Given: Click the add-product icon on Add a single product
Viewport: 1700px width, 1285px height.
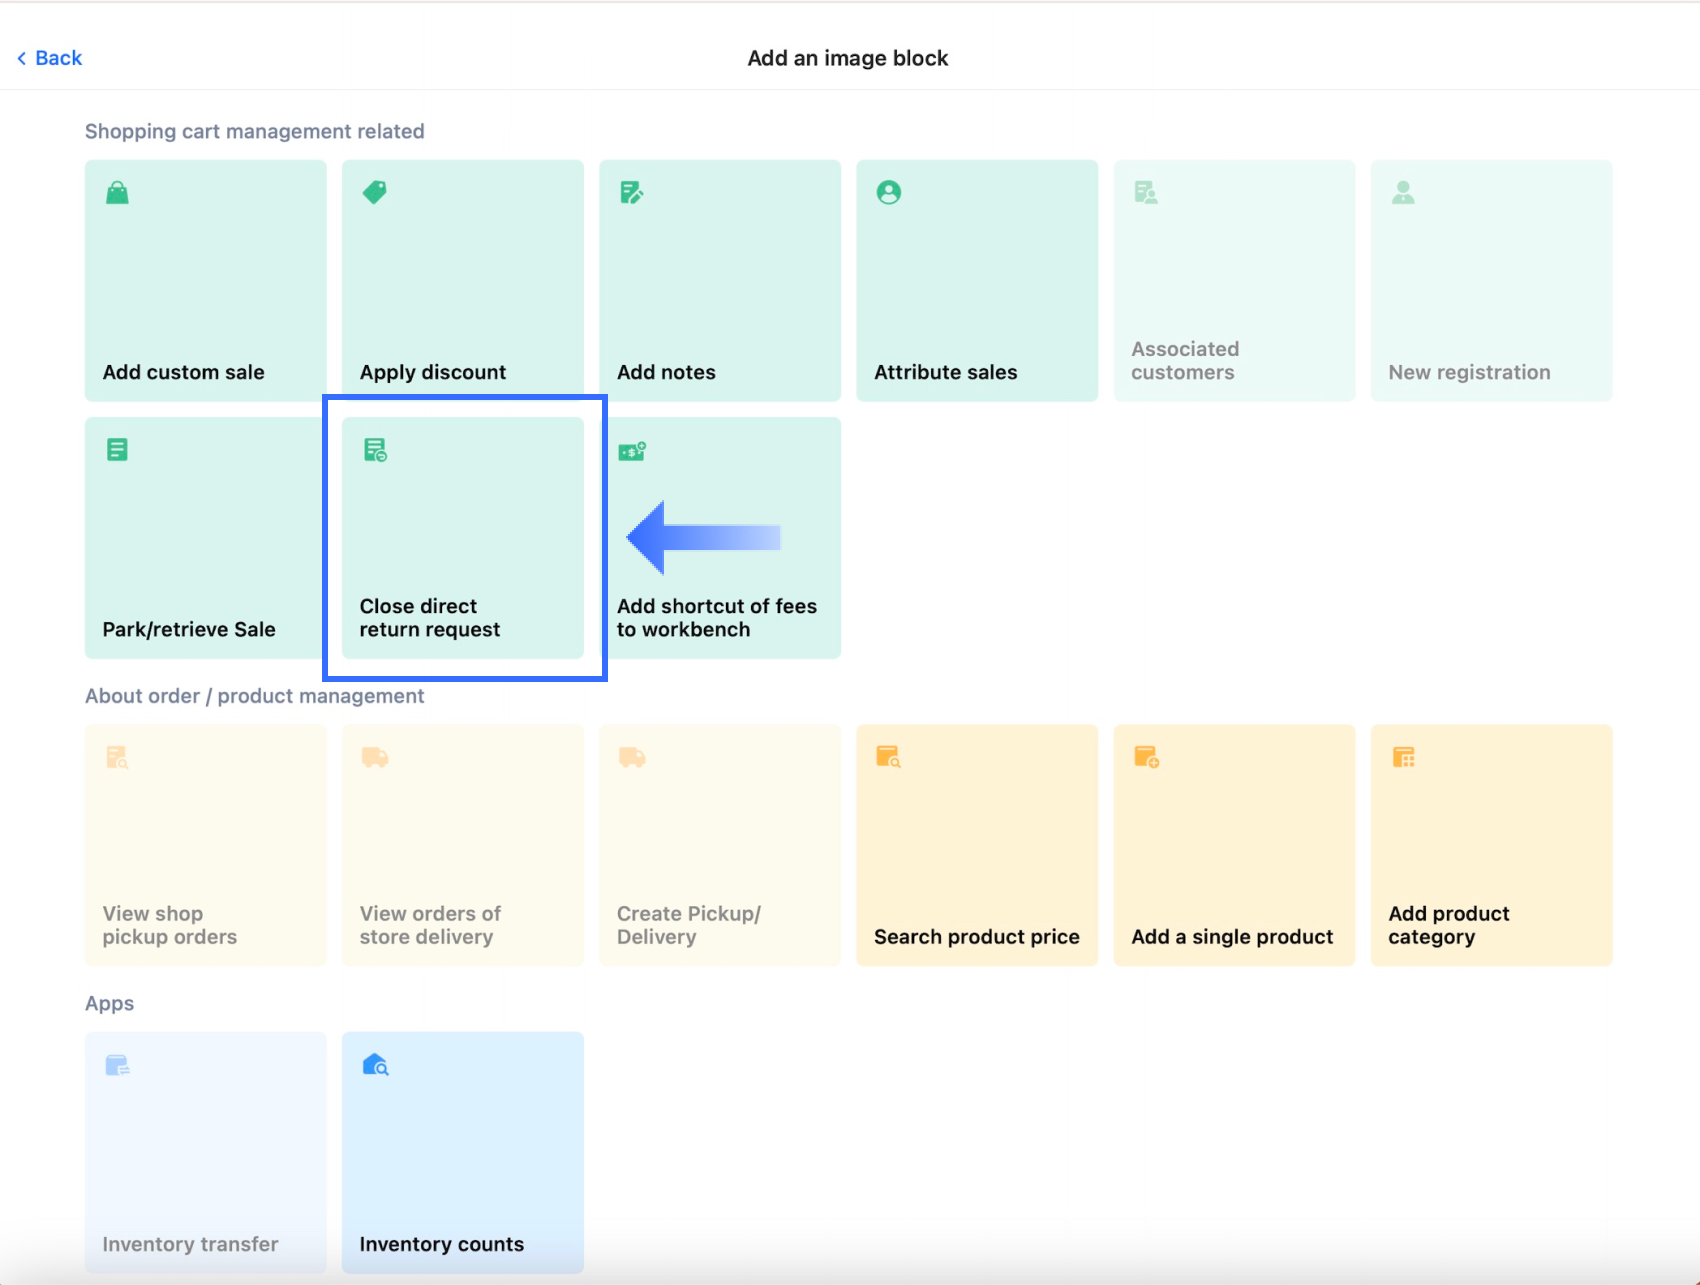Looking at the screenshot, I should [1146, 757].
